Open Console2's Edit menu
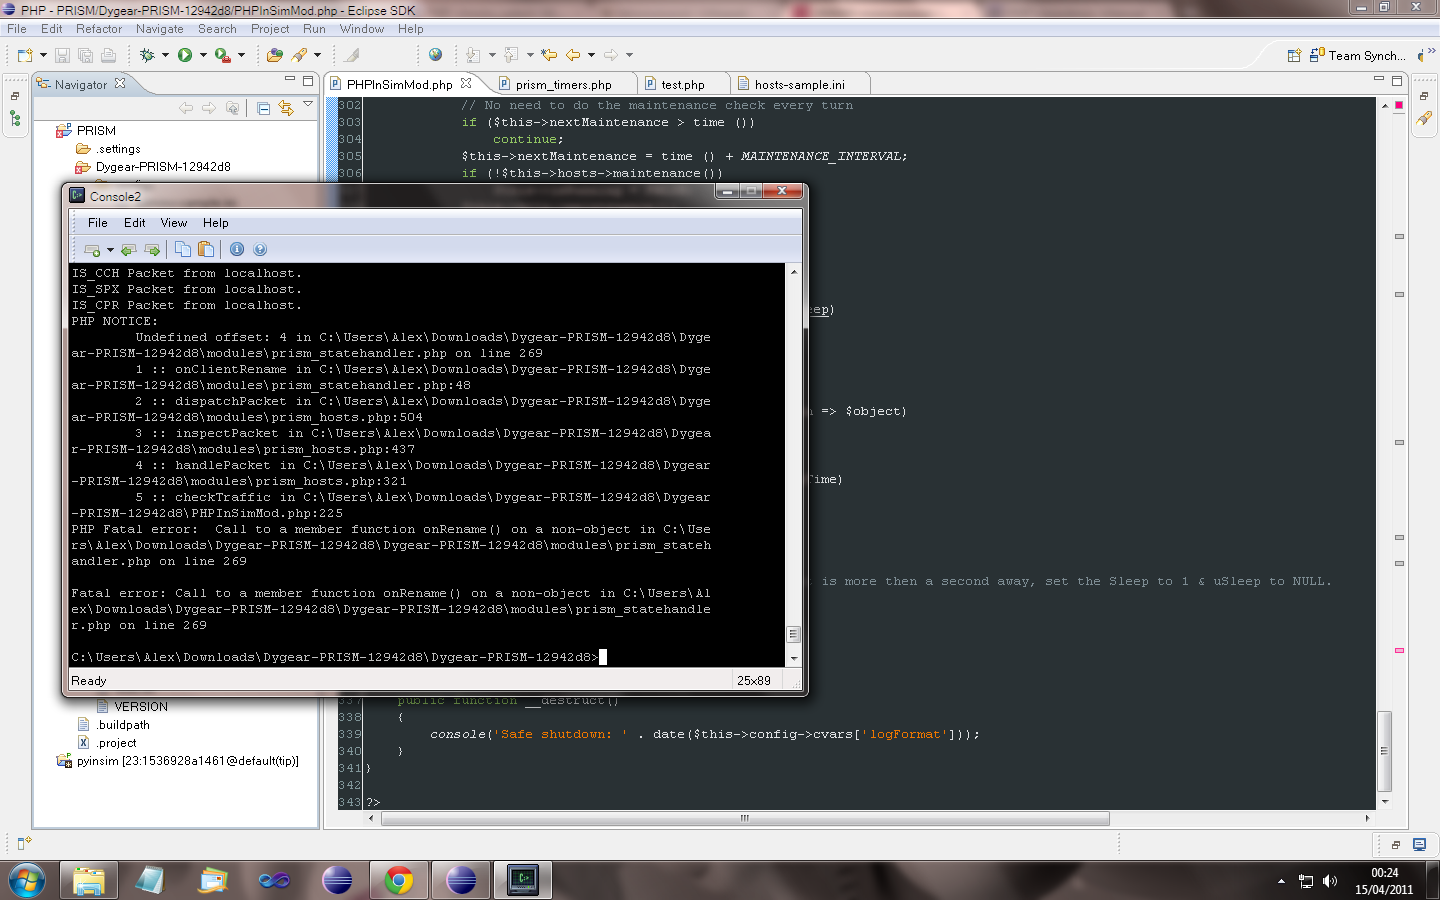Viewport: 1440px width, 900px height. point(135,223)
